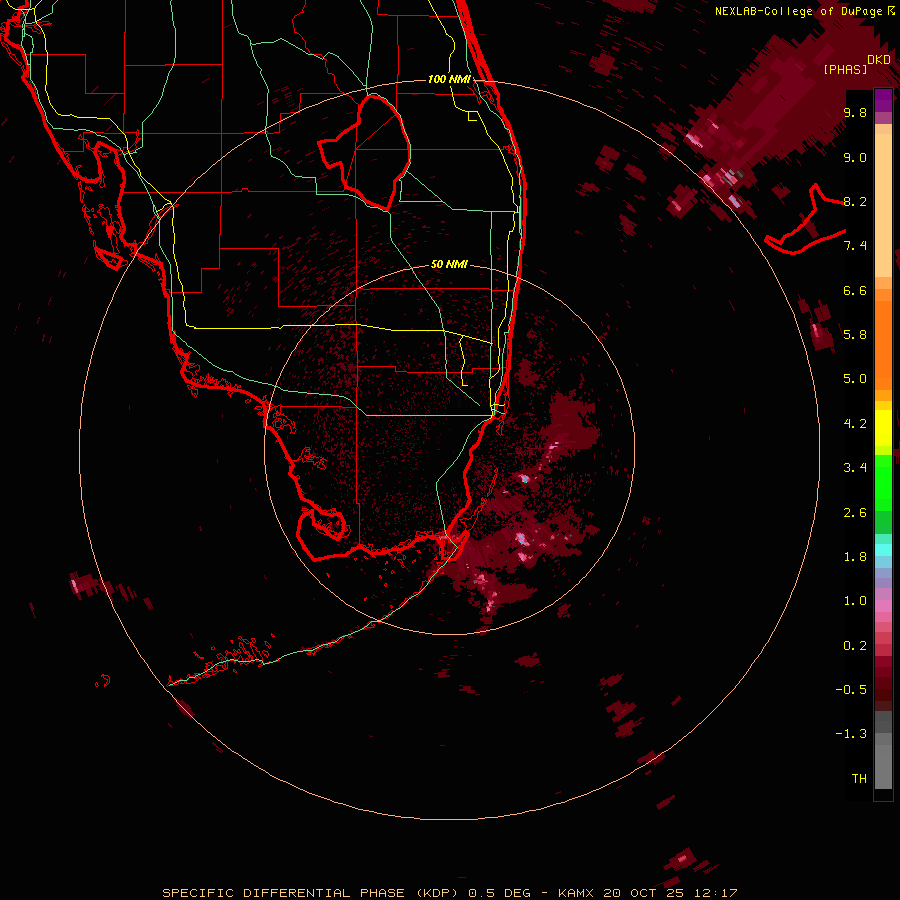Click the logo mark after DuPage text
Viewport: 900px width, 900px height.
click(891, 10)
